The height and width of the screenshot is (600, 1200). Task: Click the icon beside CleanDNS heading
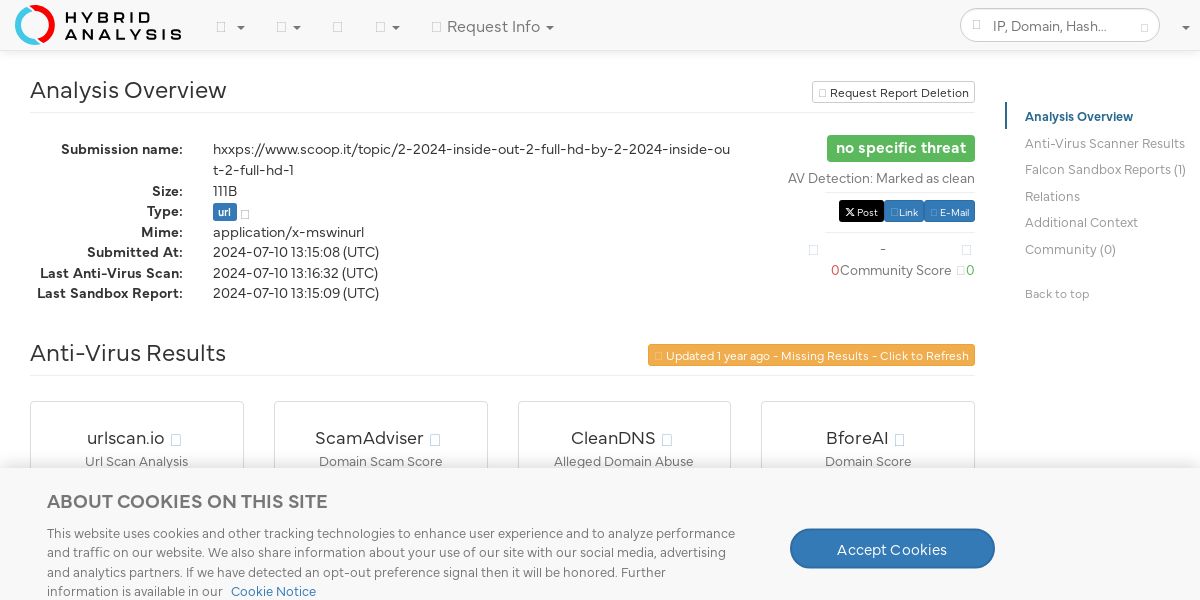(667, 440)
